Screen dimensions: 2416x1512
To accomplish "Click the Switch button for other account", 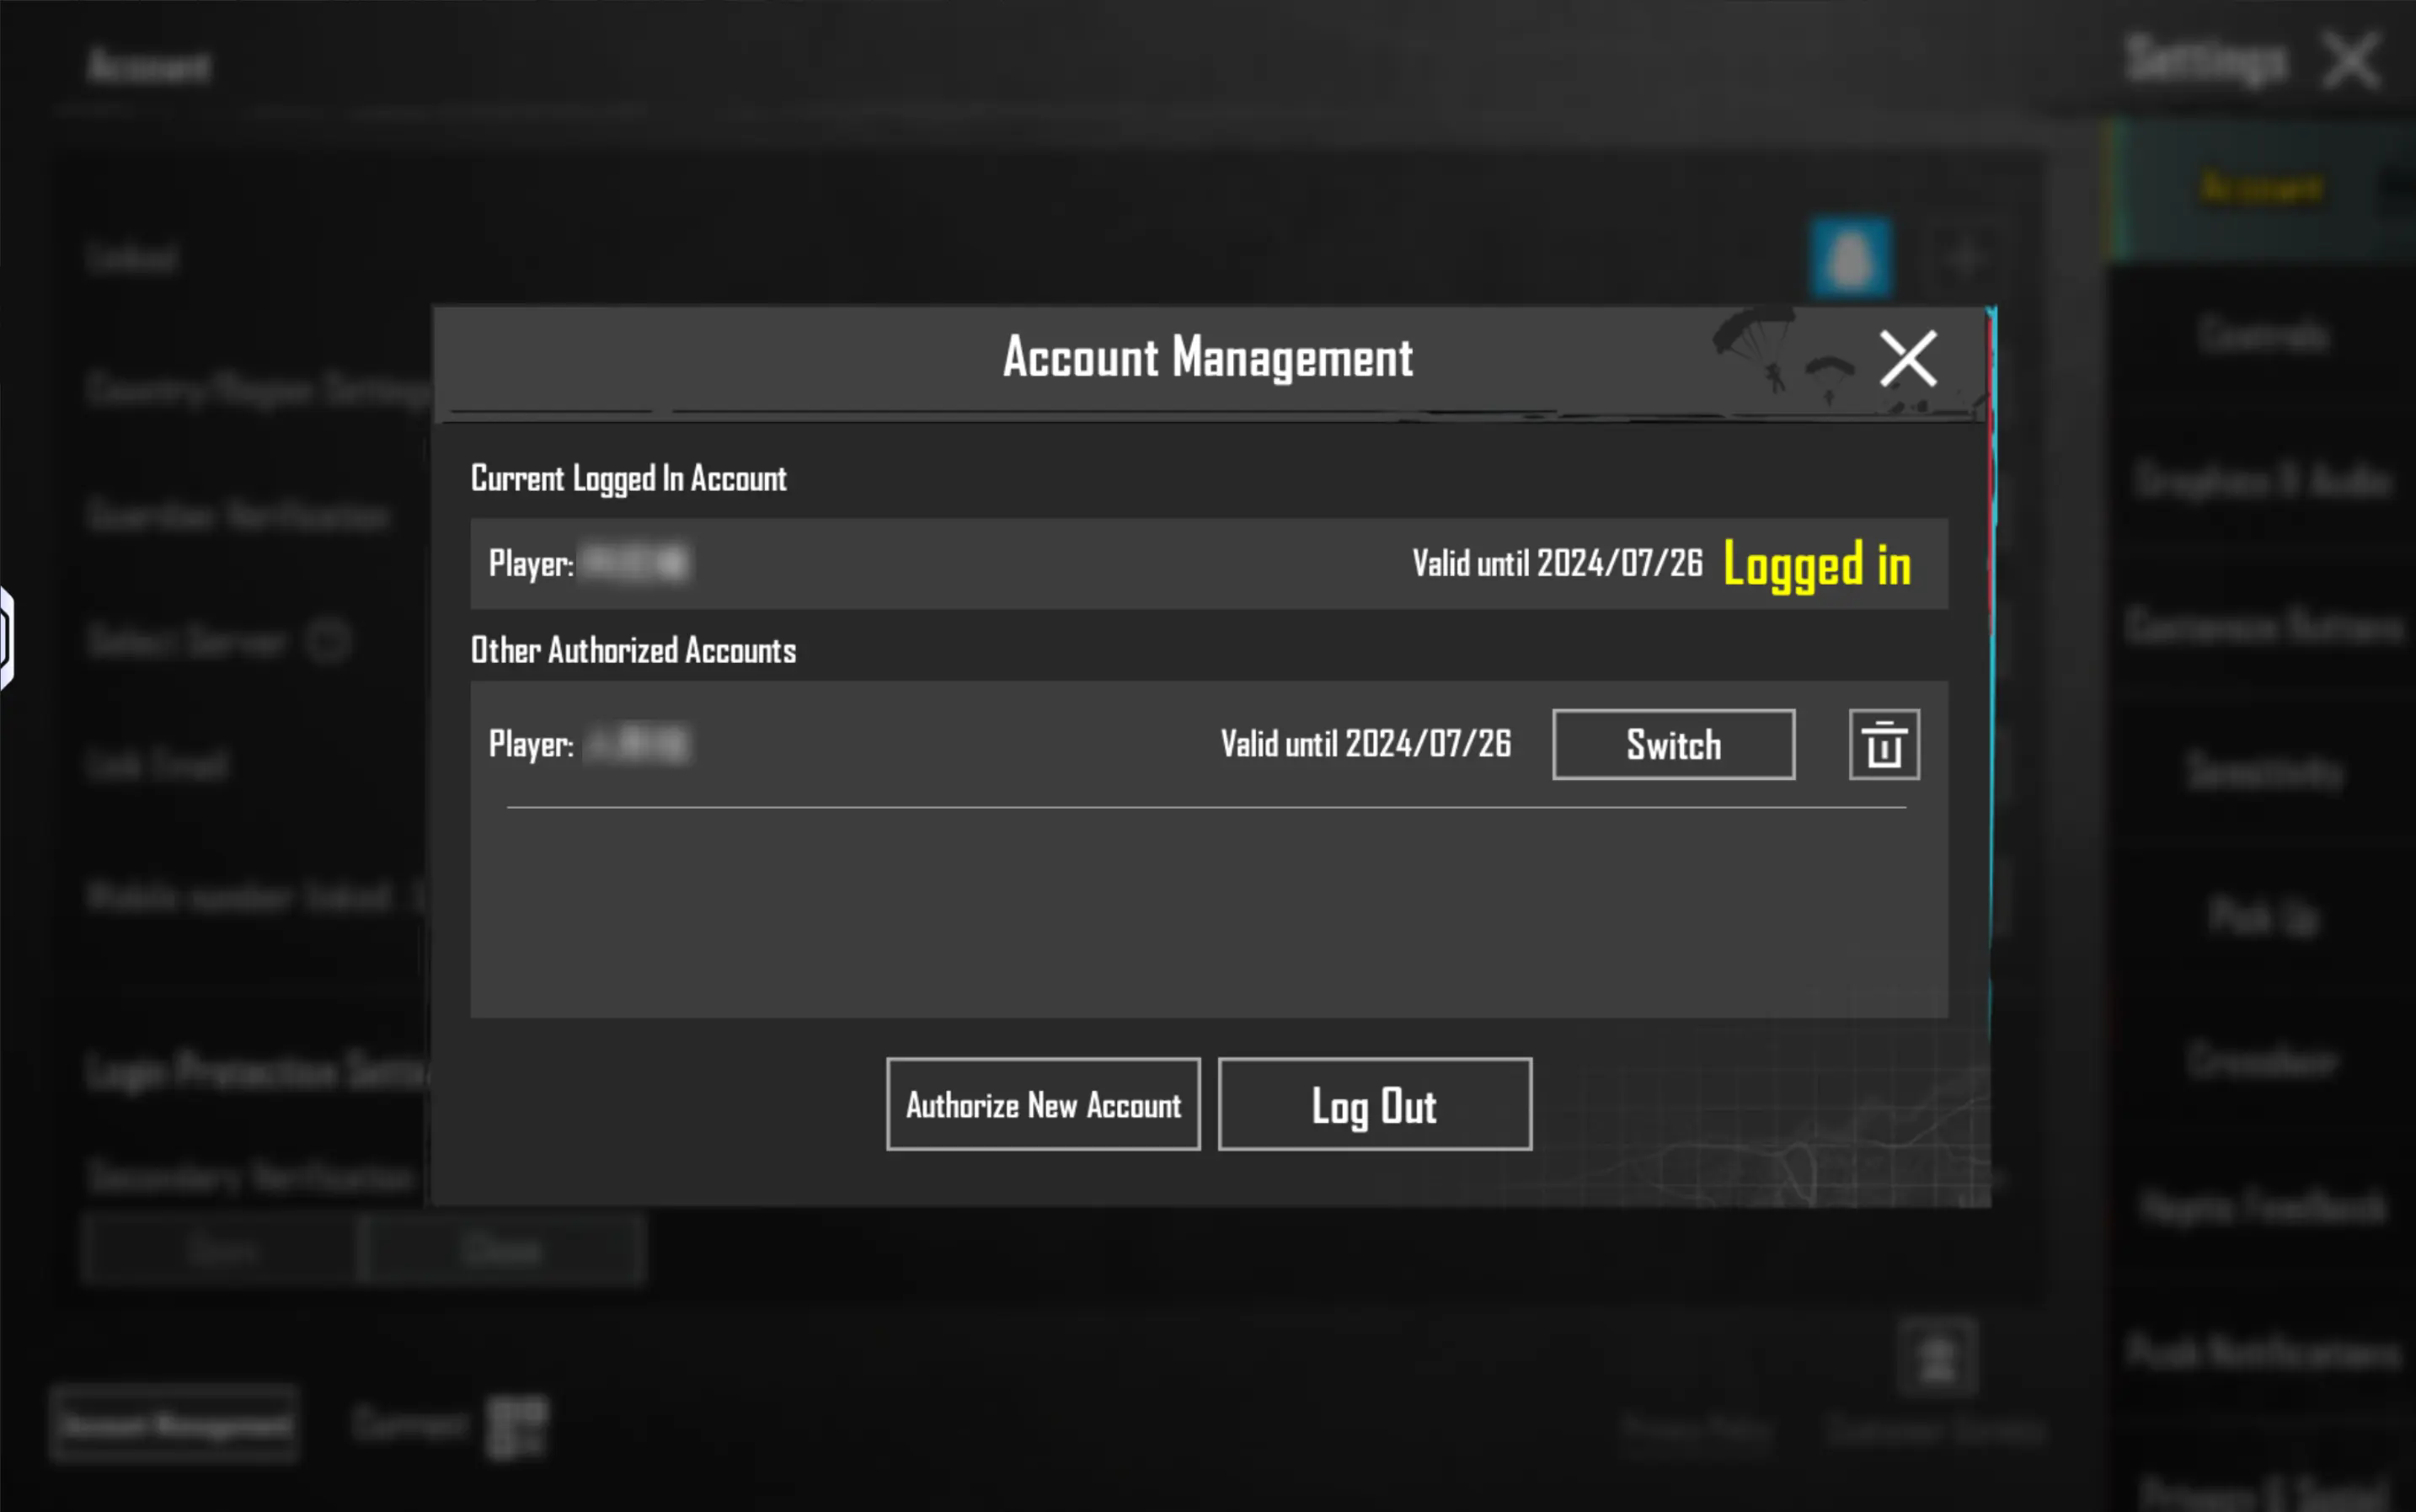I will tap(1673, 744).
